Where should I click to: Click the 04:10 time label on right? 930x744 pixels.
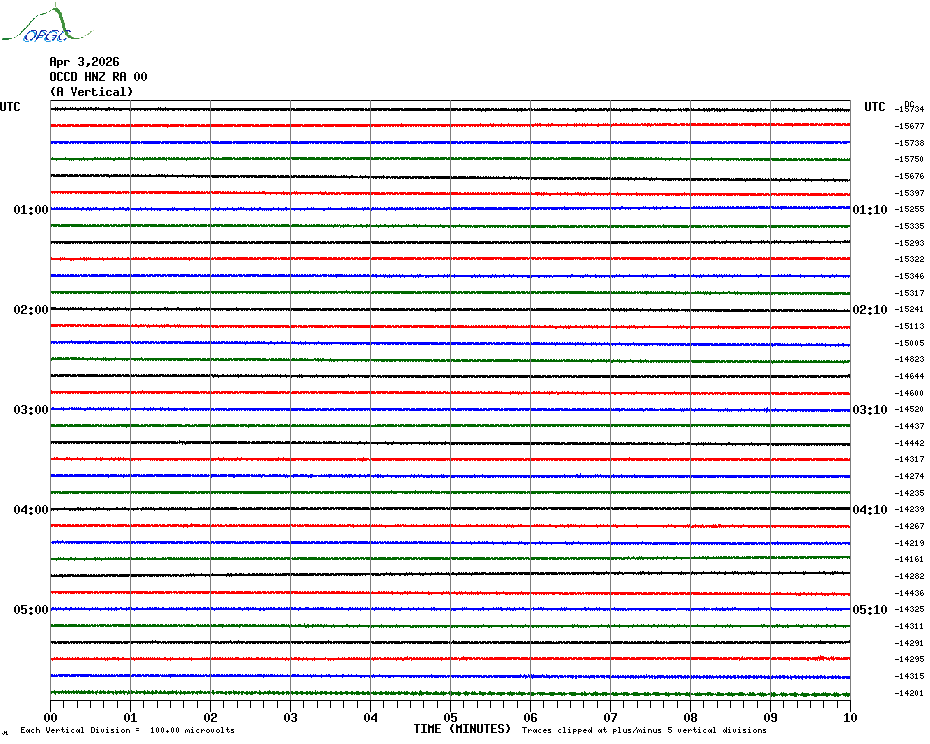pos(869,510)
